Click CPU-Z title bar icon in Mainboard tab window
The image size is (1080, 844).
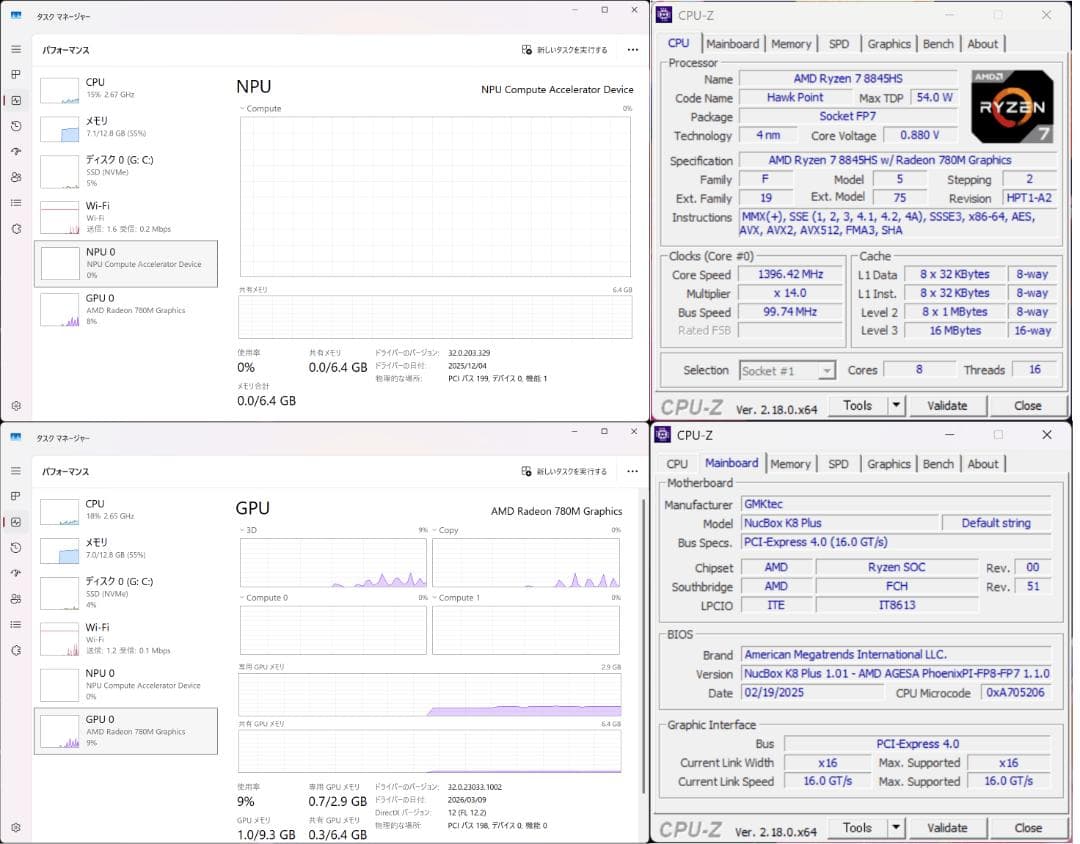pyautogui.click(x=663, y=435)
